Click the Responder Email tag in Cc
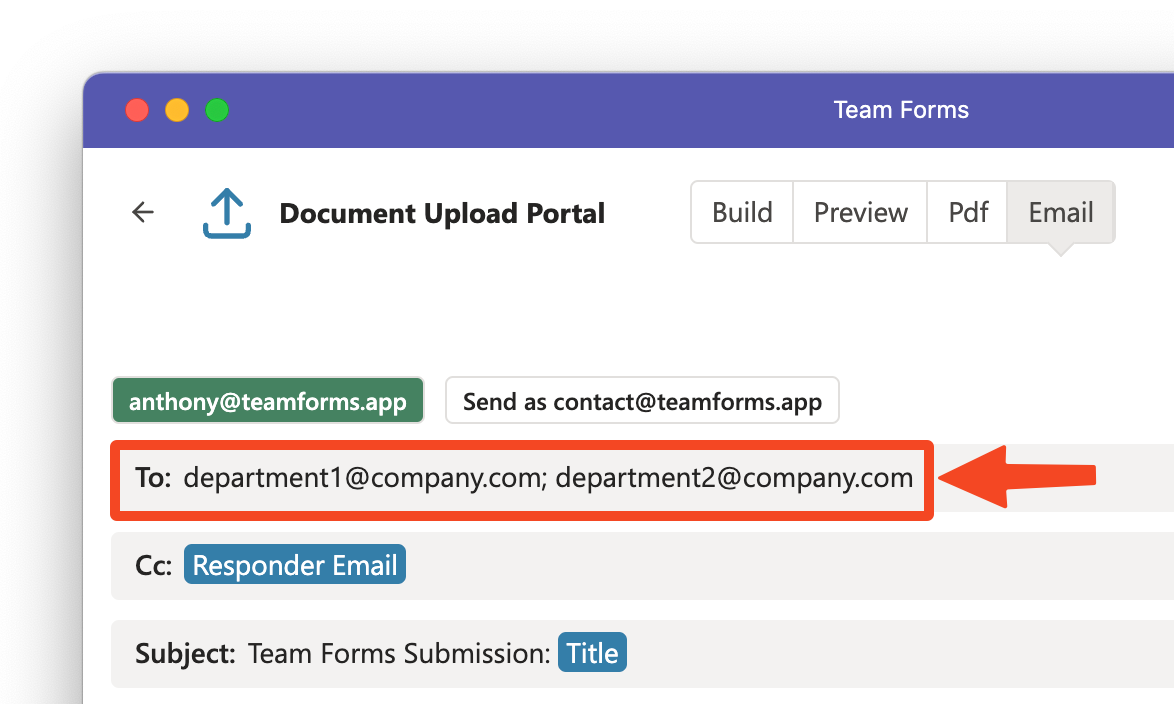The image size is (1174, 704). pyautogui.click(x=295, y=565)
